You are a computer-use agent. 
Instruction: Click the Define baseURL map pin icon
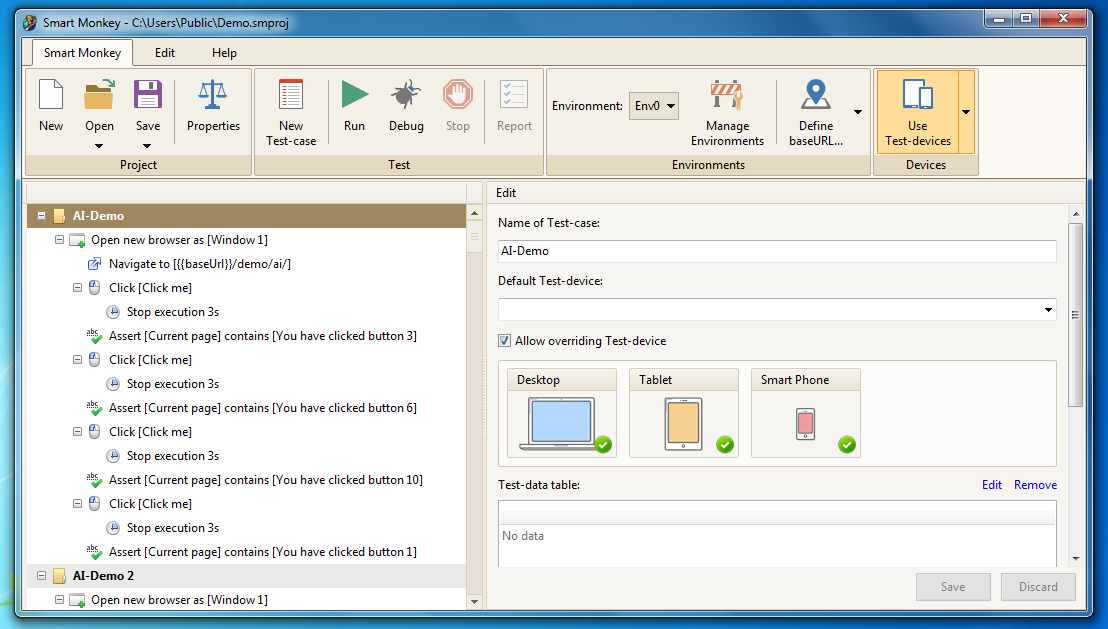point(816,96)
